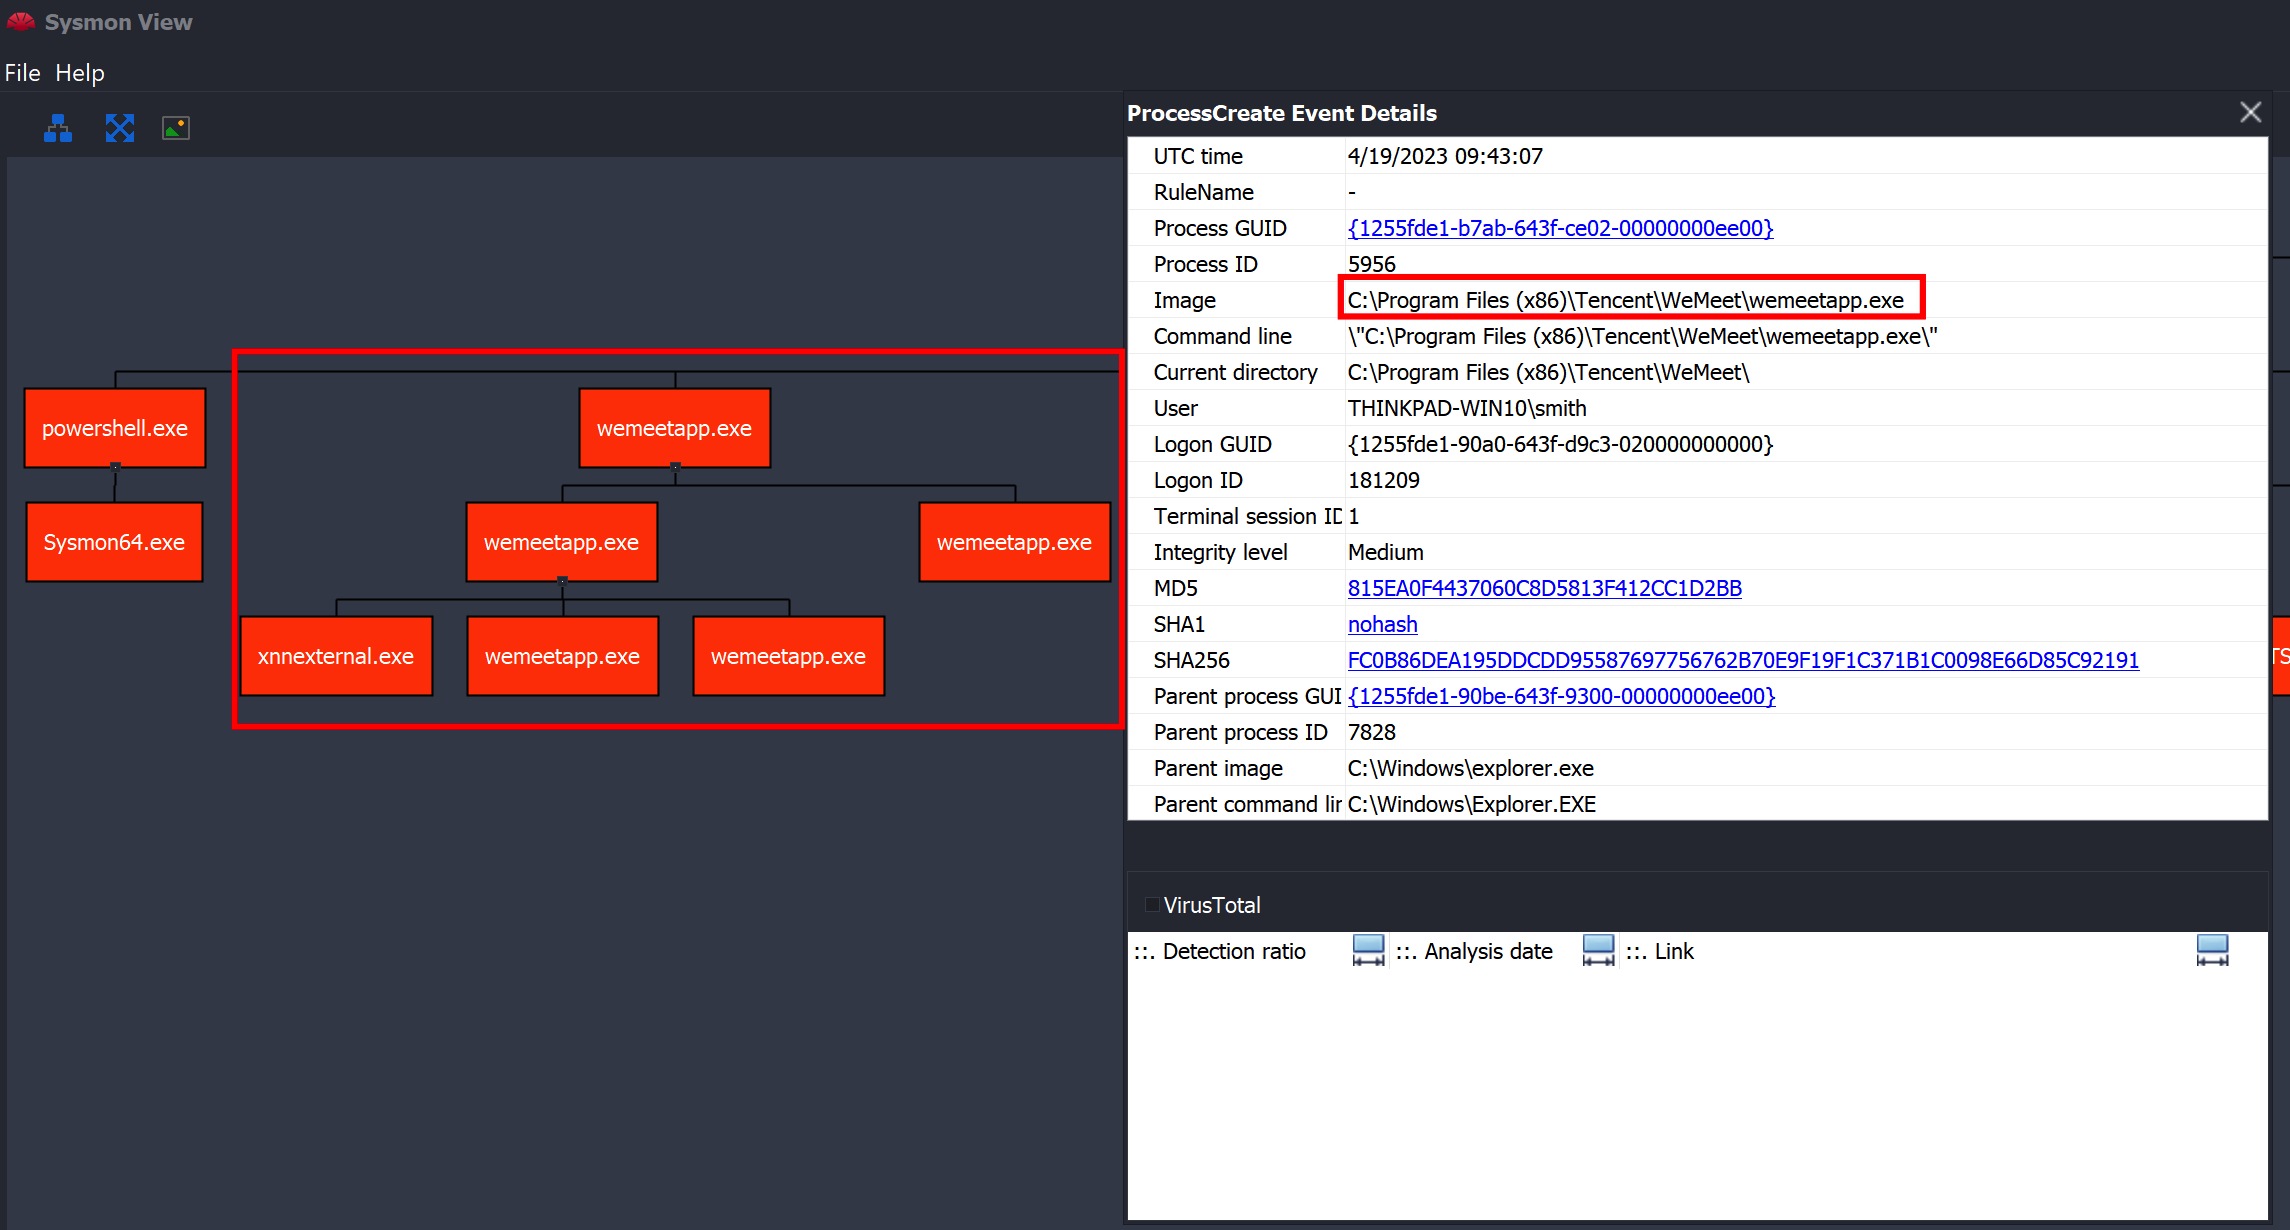Viewport: 2290px width, 1230px height.
Task: Click the hierarchy tree layout toolbar icon
Action: pyautogui.click(x=58, y=128)
